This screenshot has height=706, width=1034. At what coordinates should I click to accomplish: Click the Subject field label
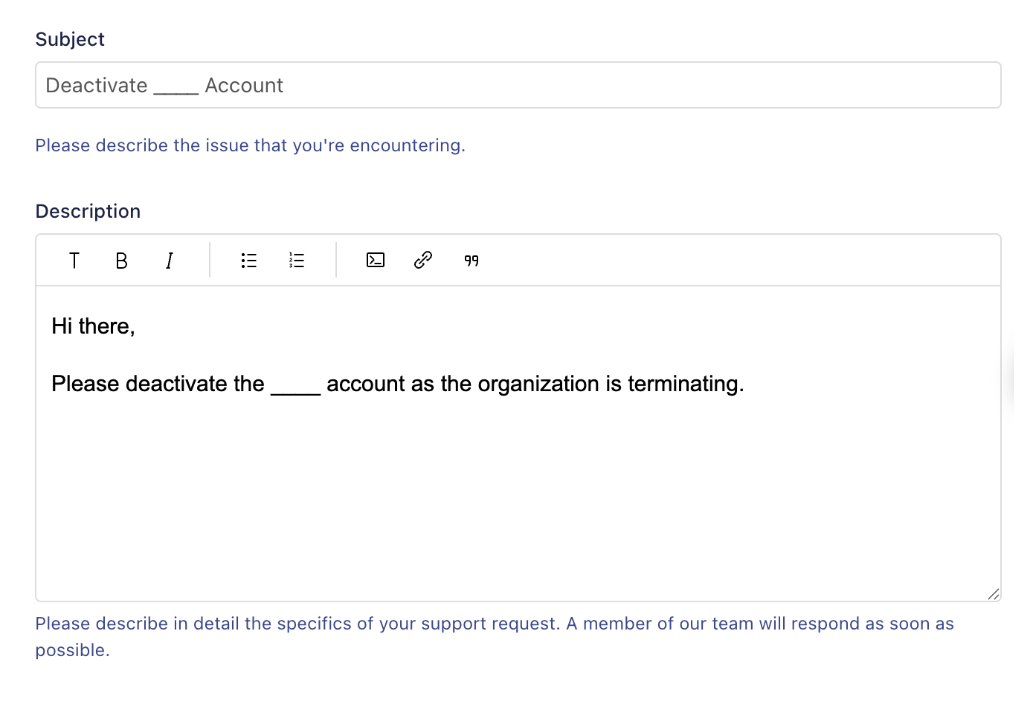tap(70, 39)
